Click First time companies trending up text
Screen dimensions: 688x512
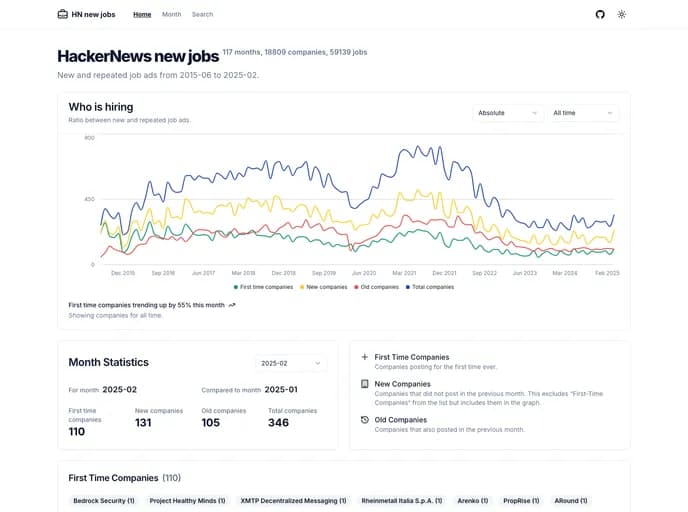(x=147, y=305)
